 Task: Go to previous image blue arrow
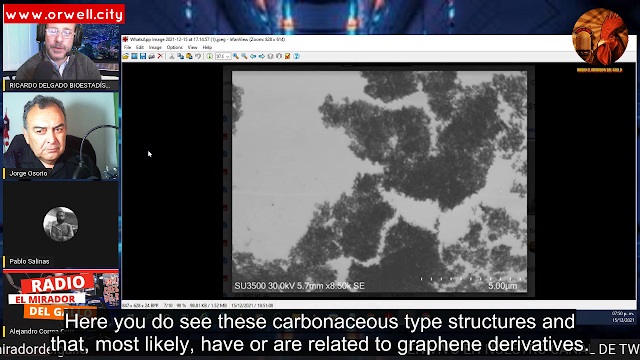point(253,56)
